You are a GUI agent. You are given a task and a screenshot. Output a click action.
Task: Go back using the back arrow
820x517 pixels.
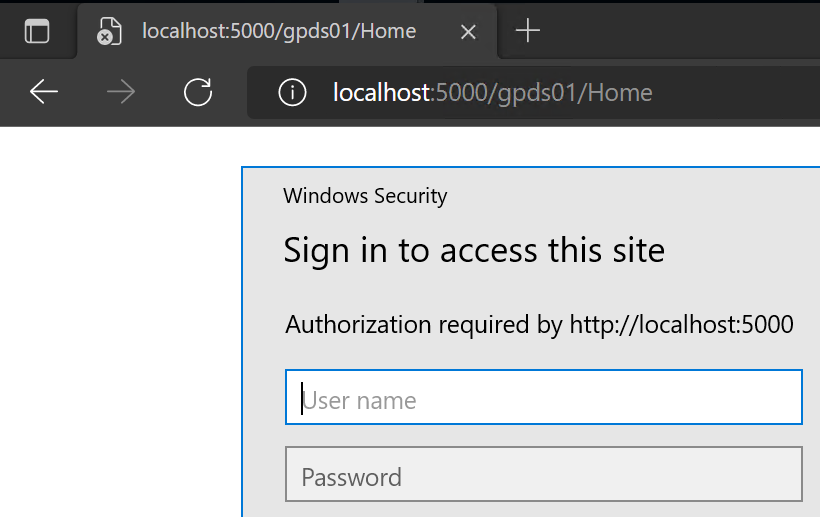[x=44, y=92]
